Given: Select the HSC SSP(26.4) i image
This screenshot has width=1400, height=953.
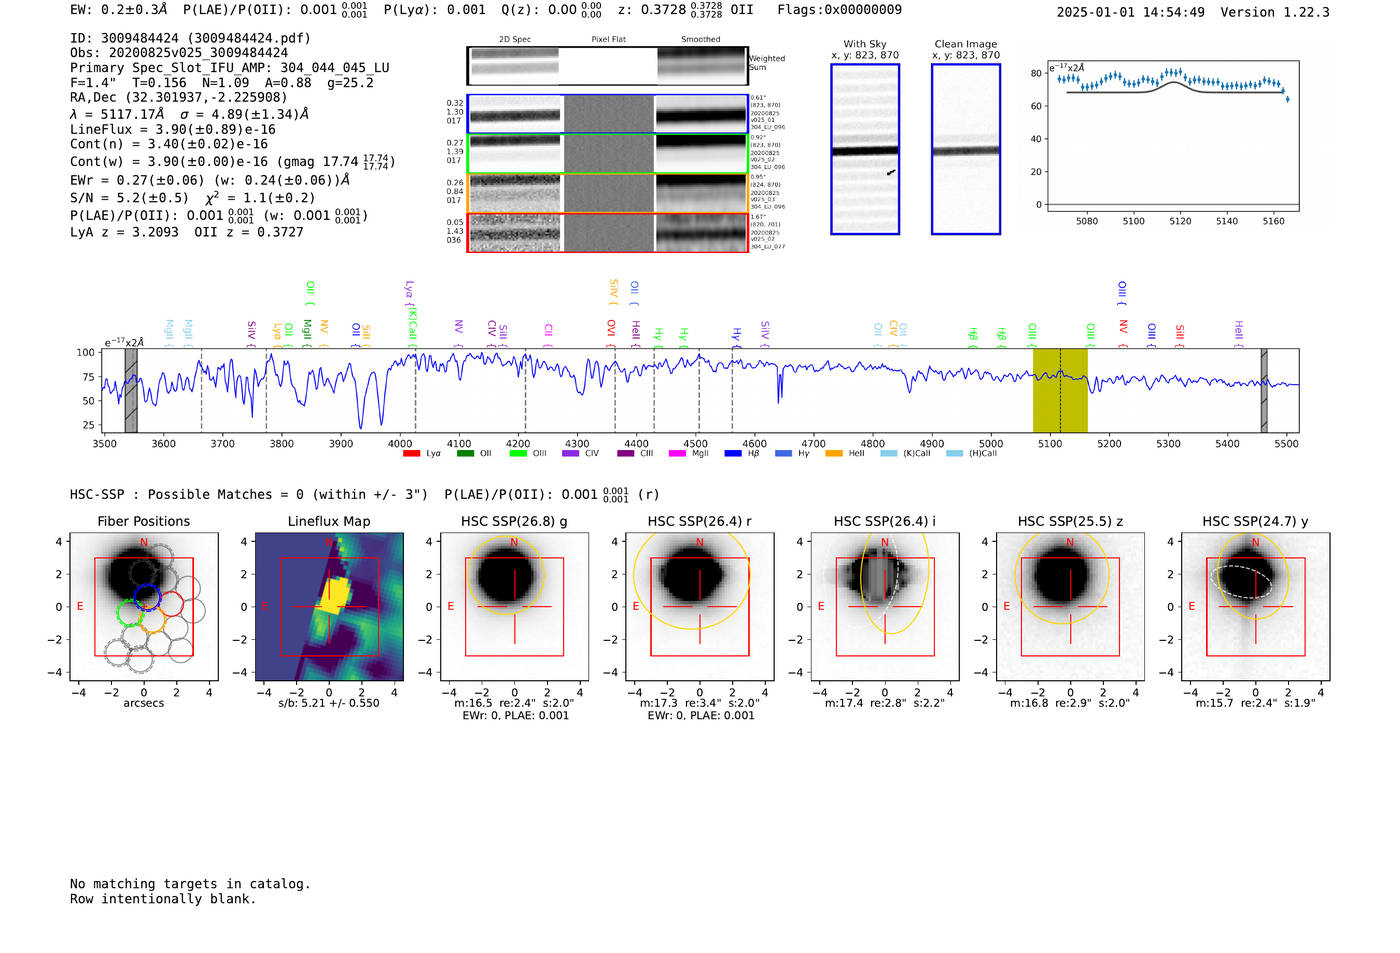Looking at the screenshot, I should (885, 607).
